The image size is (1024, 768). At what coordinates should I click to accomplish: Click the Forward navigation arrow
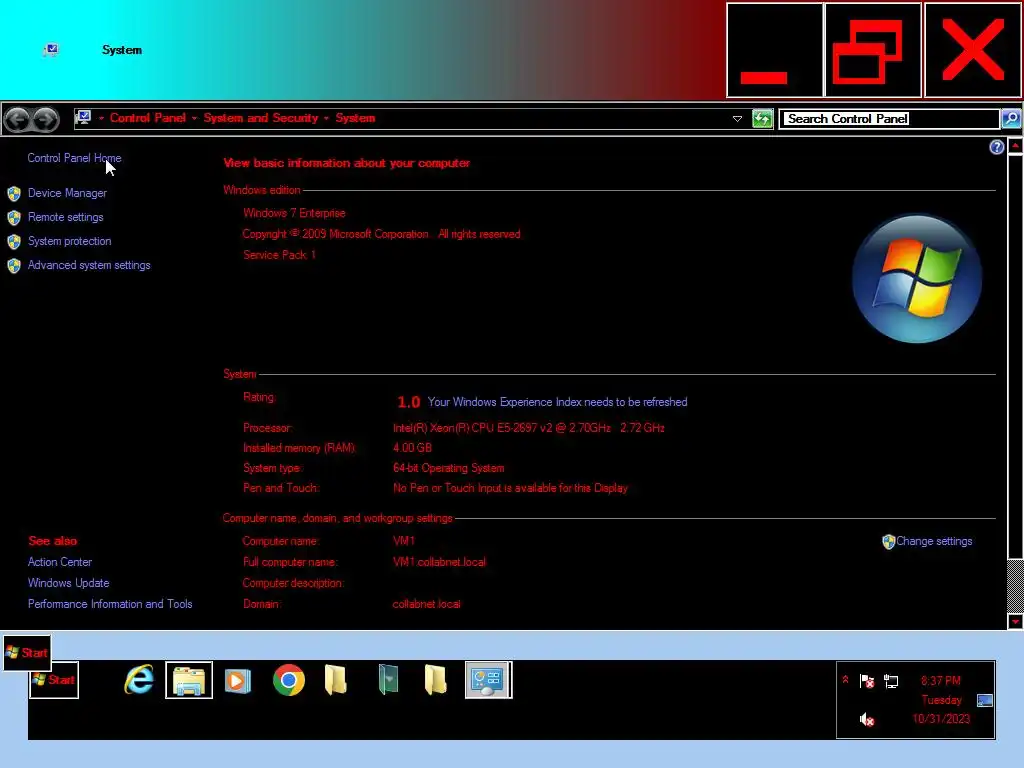tap(46, 119)
